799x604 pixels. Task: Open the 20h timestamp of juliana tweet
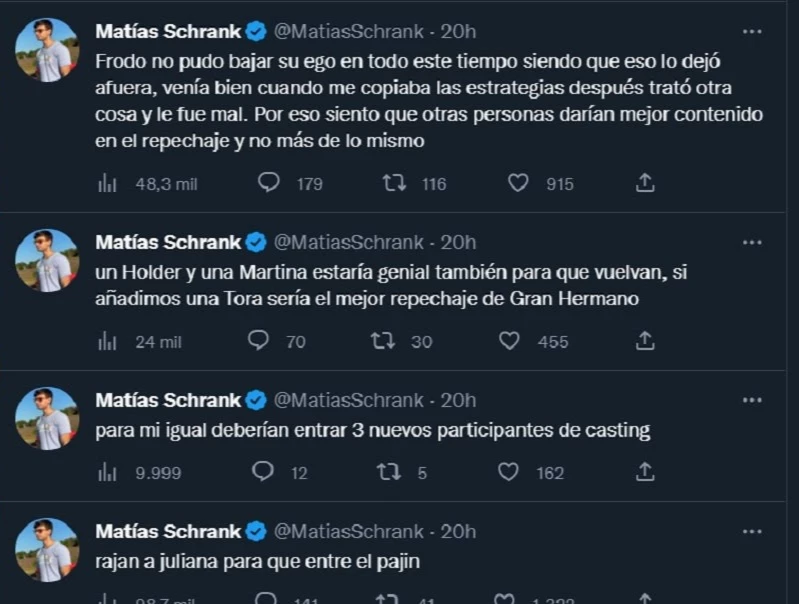tap(458, 531)
